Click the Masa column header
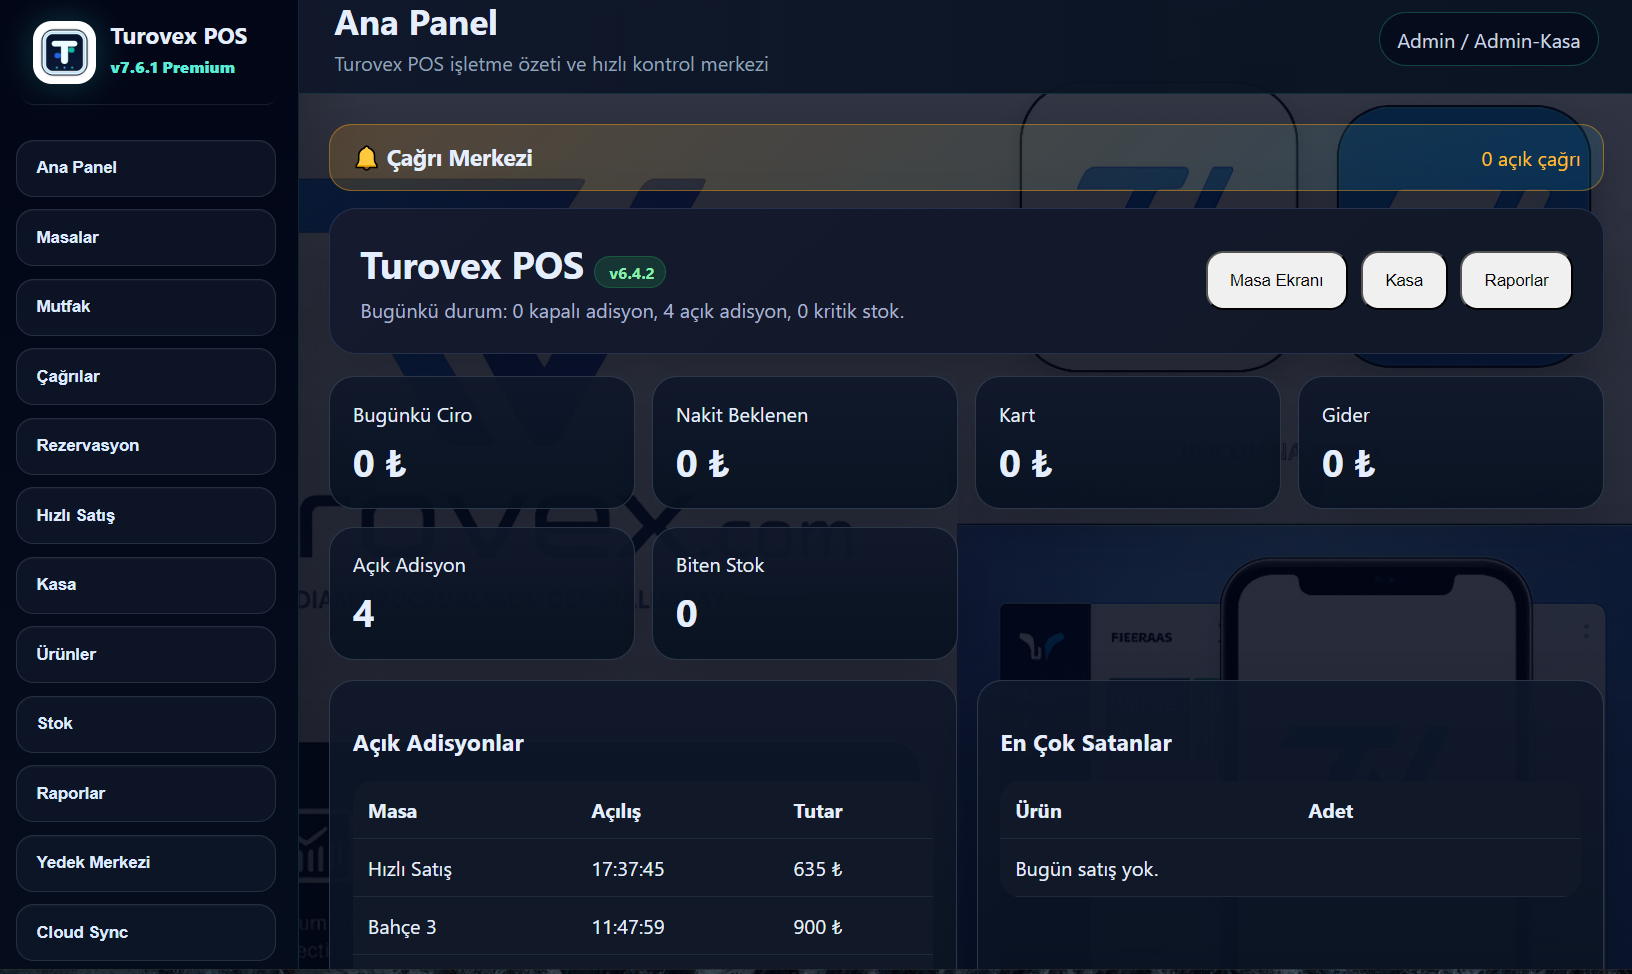1632x974 pixels. 392,811
